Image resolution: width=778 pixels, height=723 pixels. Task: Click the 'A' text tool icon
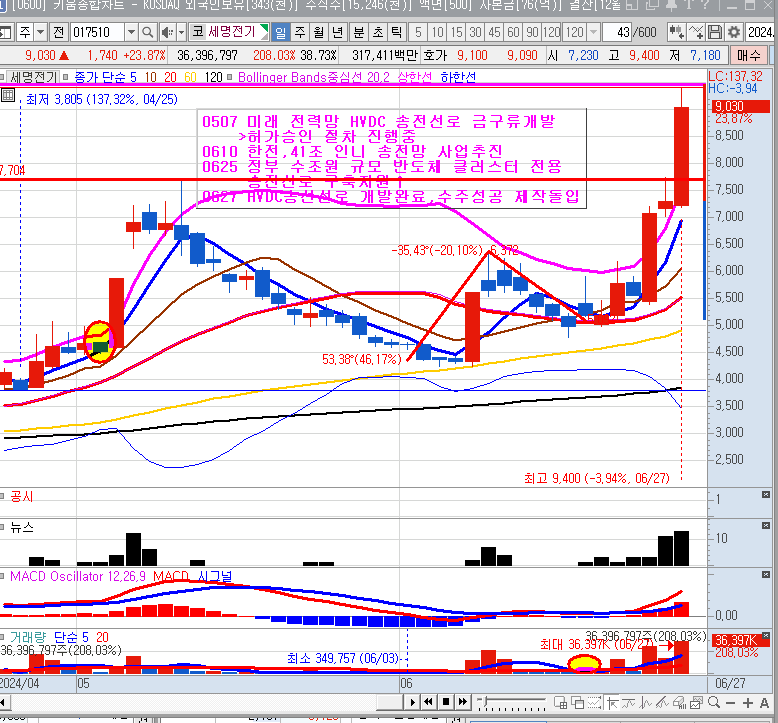(765, 703)
